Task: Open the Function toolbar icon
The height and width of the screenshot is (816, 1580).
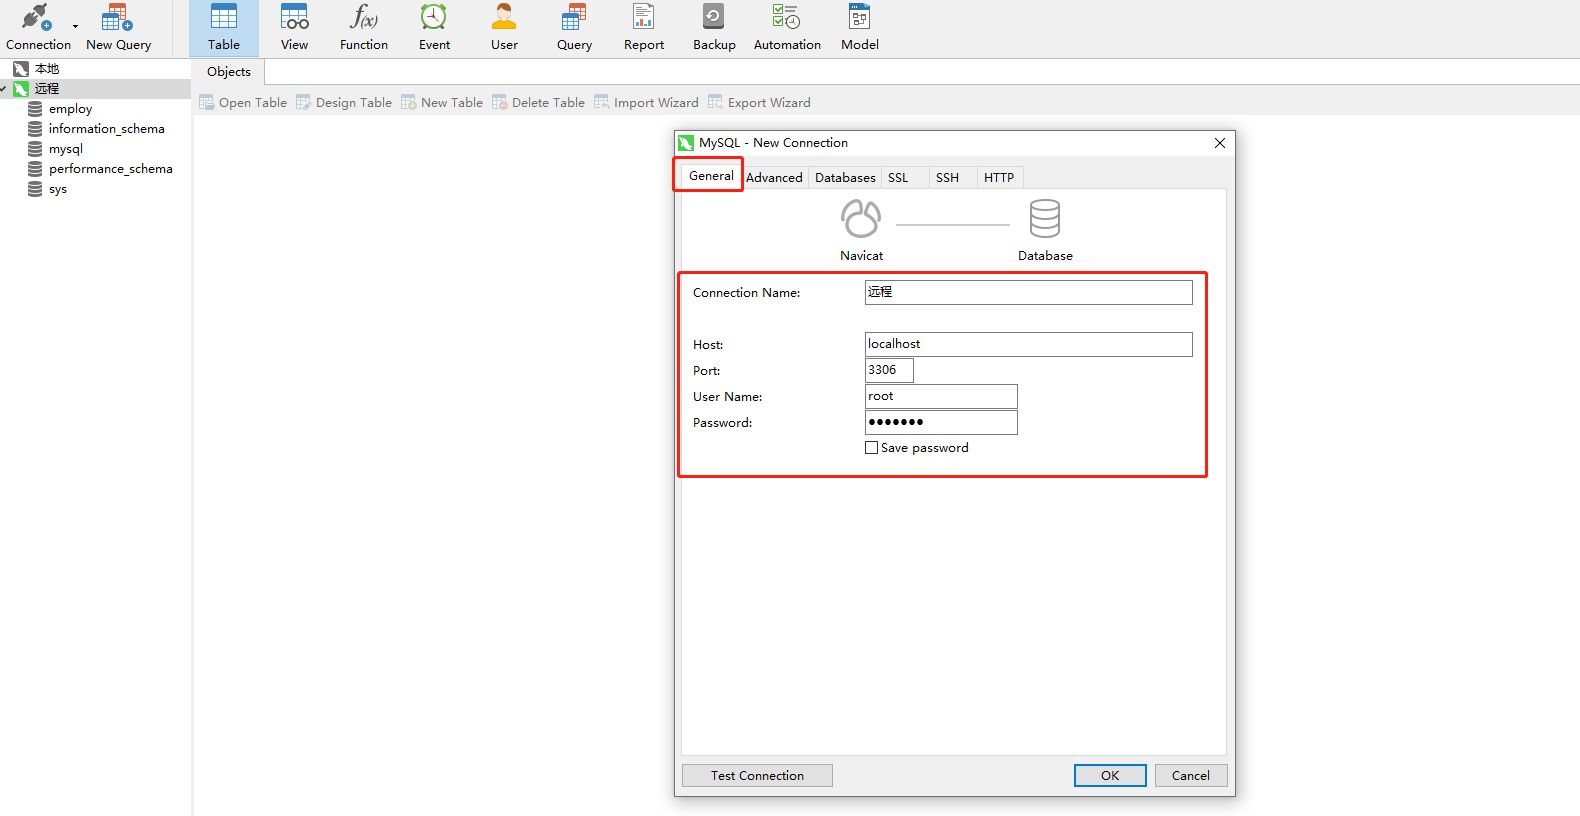Action: click(364, 28)
